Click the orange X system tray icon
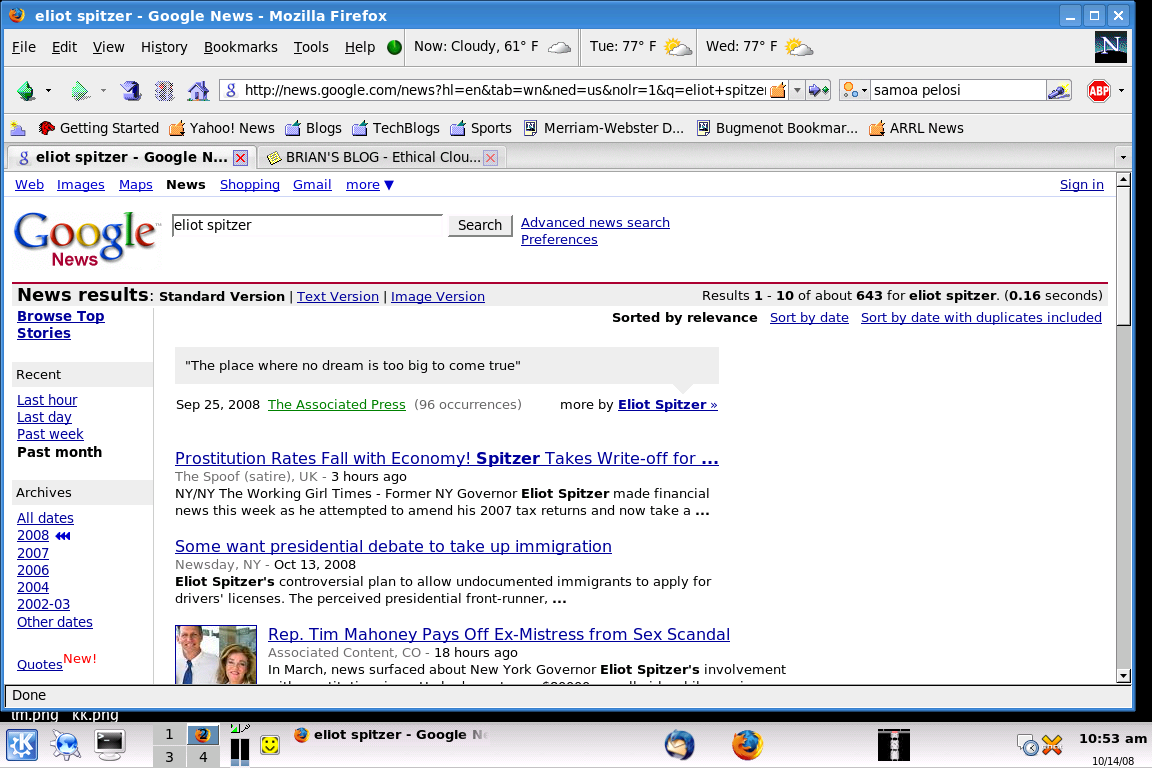The image size is (1152, 768). pyautogui.click(x=1052, y=745)
